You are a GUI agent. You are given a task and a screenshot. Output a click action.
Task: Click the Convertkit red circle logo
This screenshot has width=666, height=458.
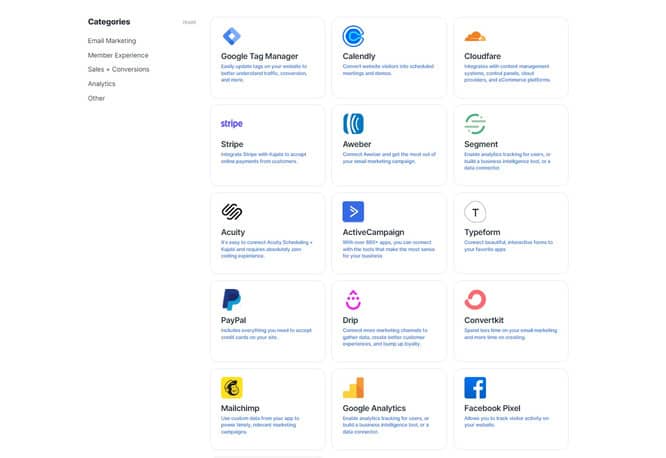pyautogui.click(x=475, y=300)
